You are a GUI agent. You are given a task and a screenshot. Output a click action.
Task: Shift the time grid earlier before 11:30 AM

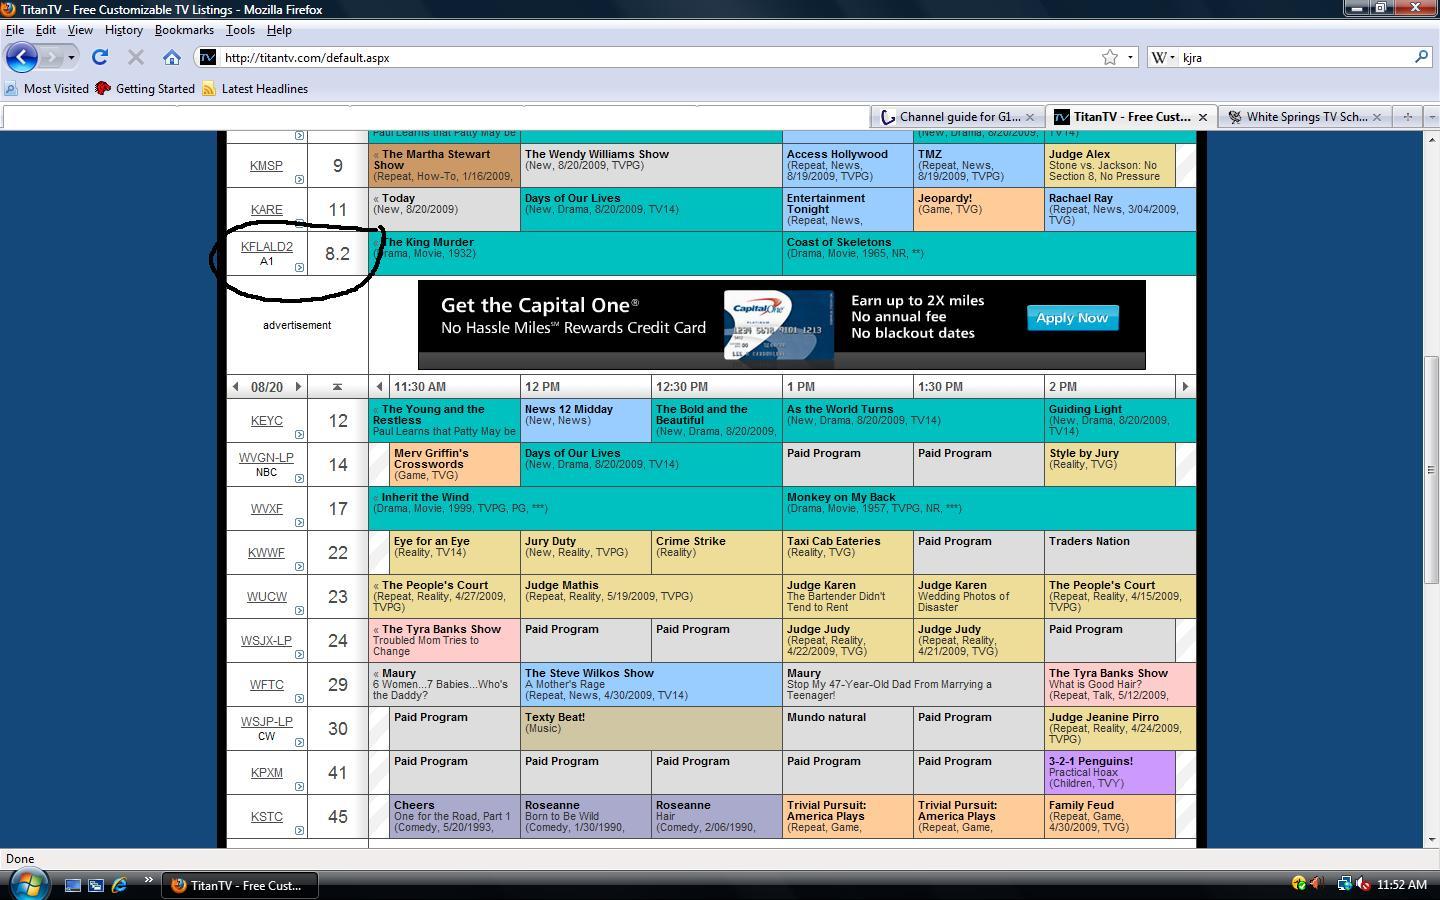(x=379, y=387)
